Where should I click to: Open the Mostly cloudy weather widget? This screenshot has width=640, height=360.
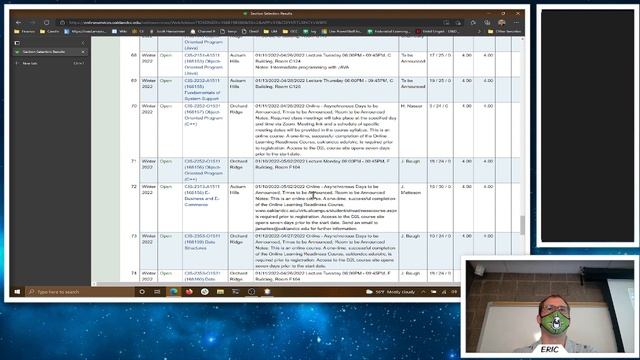pos(391,291)
